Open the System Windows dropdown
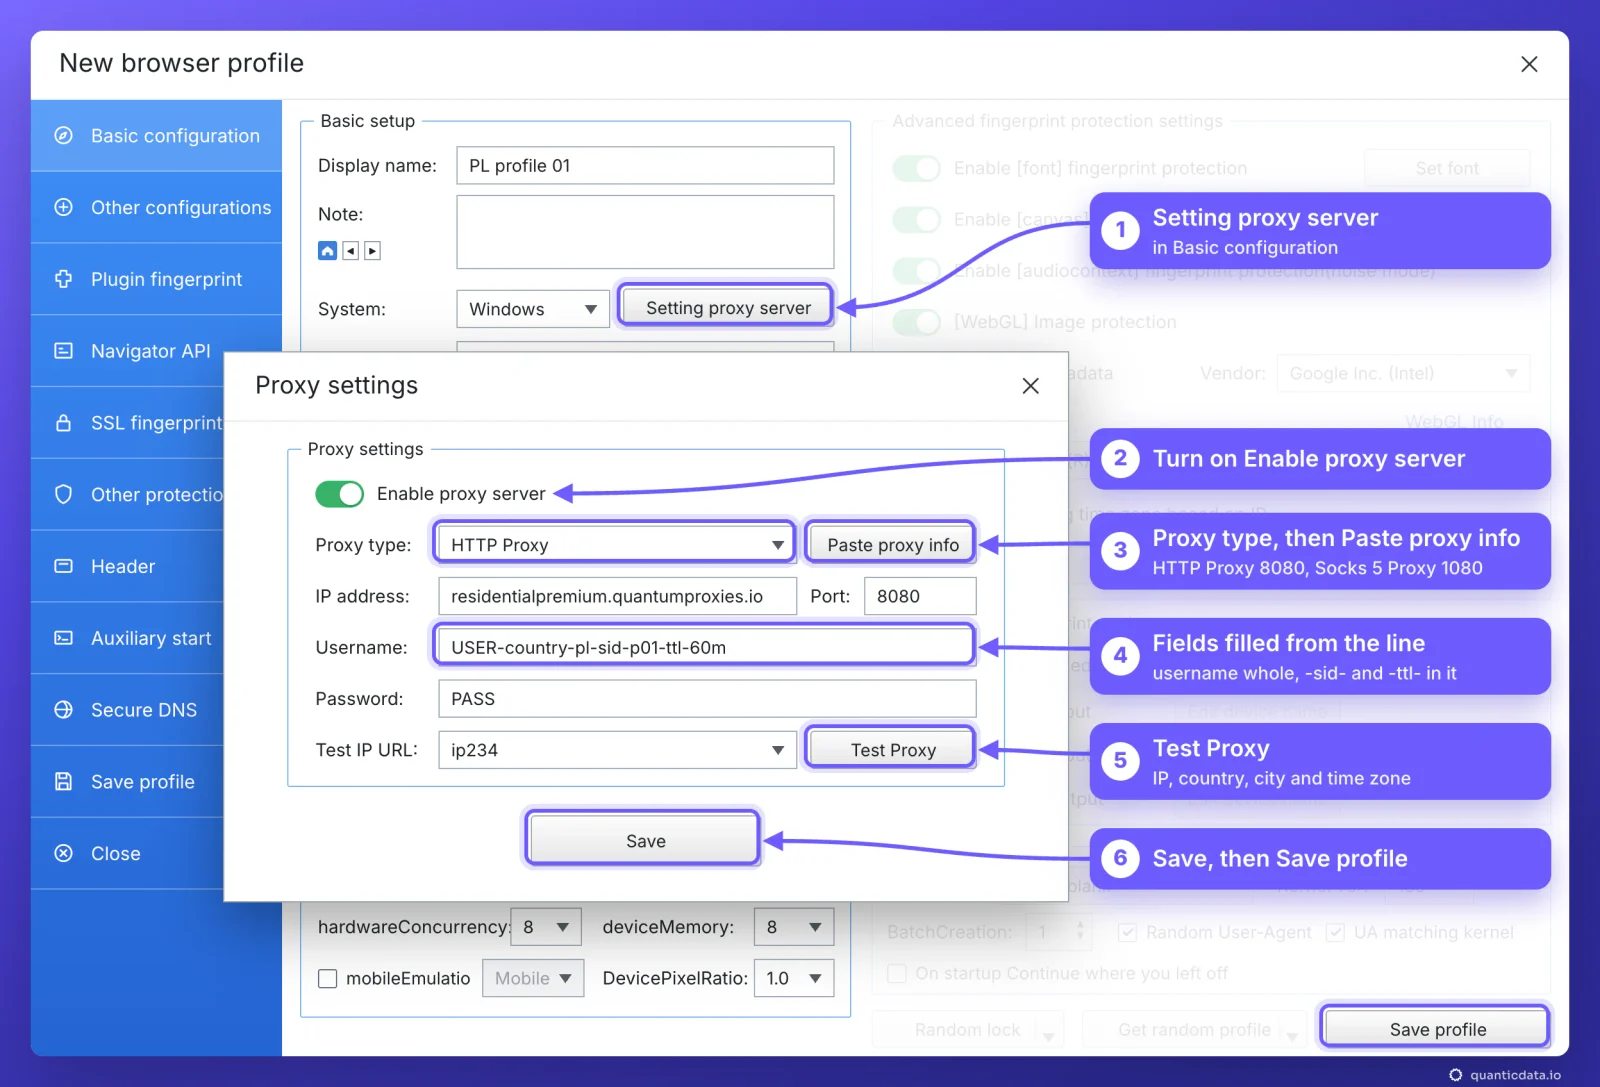This screenshot has height=1087, width=1600. [533, 309]
